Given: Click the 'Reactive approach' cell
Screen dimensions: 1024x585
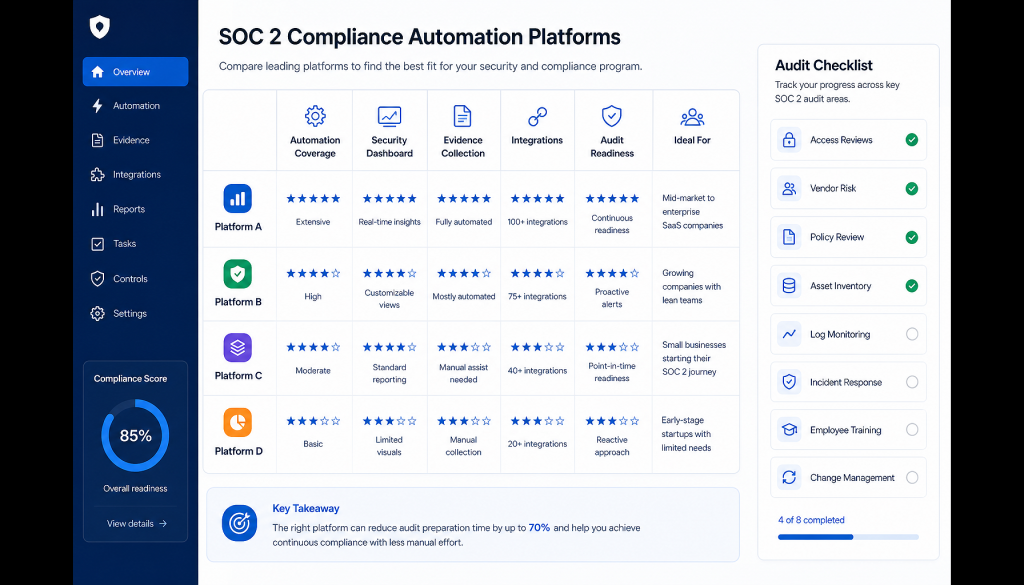Looking at the screenshot, I should (x=612, y=446).
